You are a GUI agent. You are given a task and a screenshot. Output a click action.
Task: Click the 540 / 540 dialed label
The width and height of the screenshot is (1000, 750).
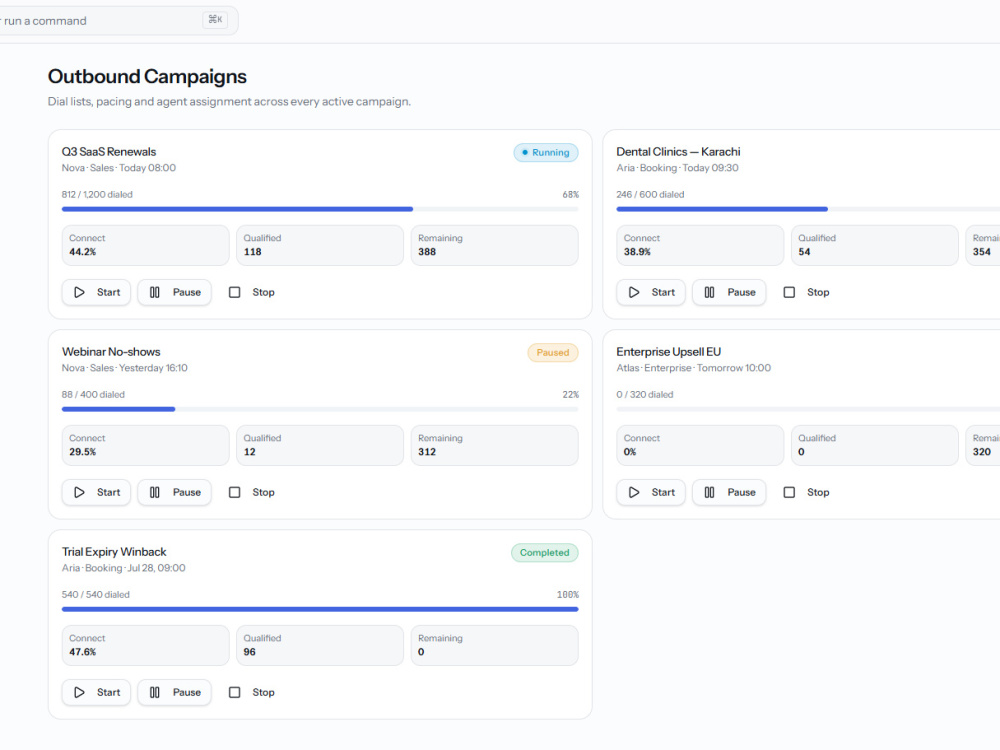click(96, 595)
